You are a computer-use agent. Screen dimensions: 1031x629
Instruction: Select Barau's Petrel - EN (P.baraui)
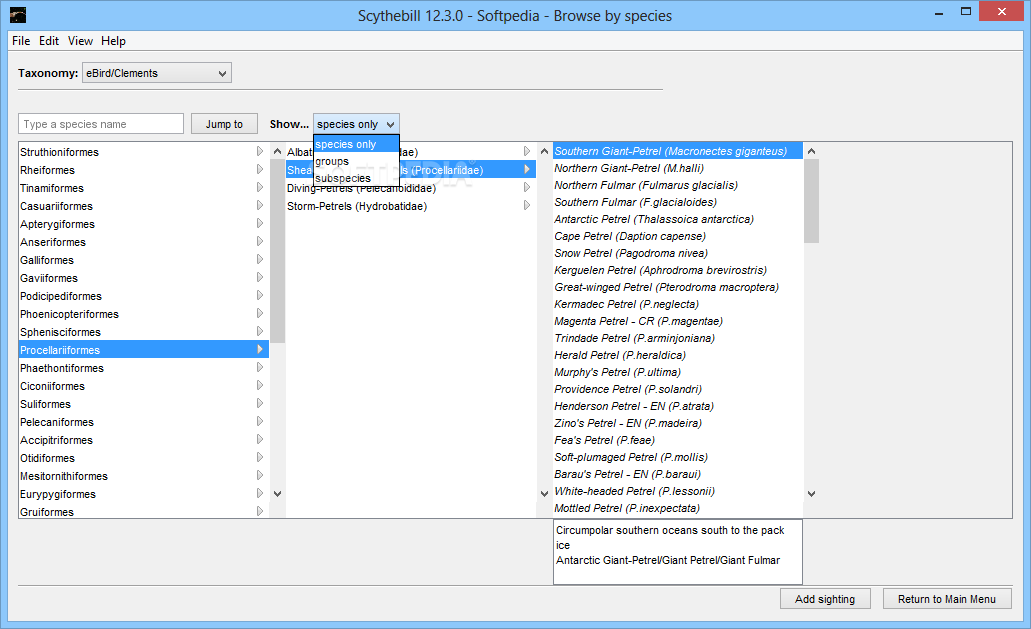pyautogui.click(x=677, y=474)
